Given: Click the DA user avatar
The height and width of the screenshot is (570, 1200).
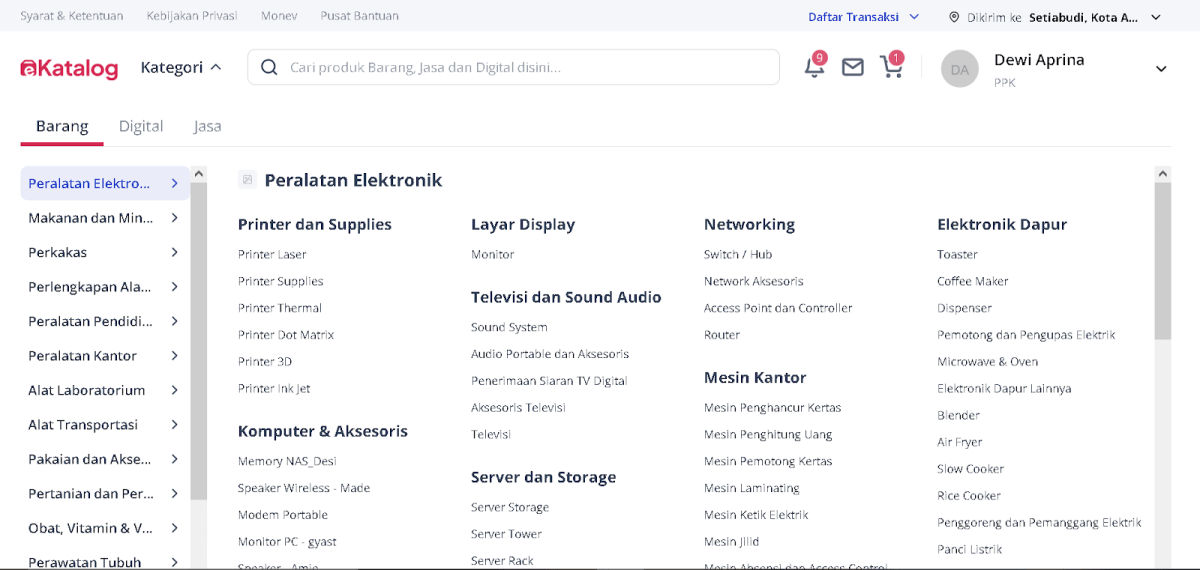Looking at the screenshot, I should [x=959, y=69].
